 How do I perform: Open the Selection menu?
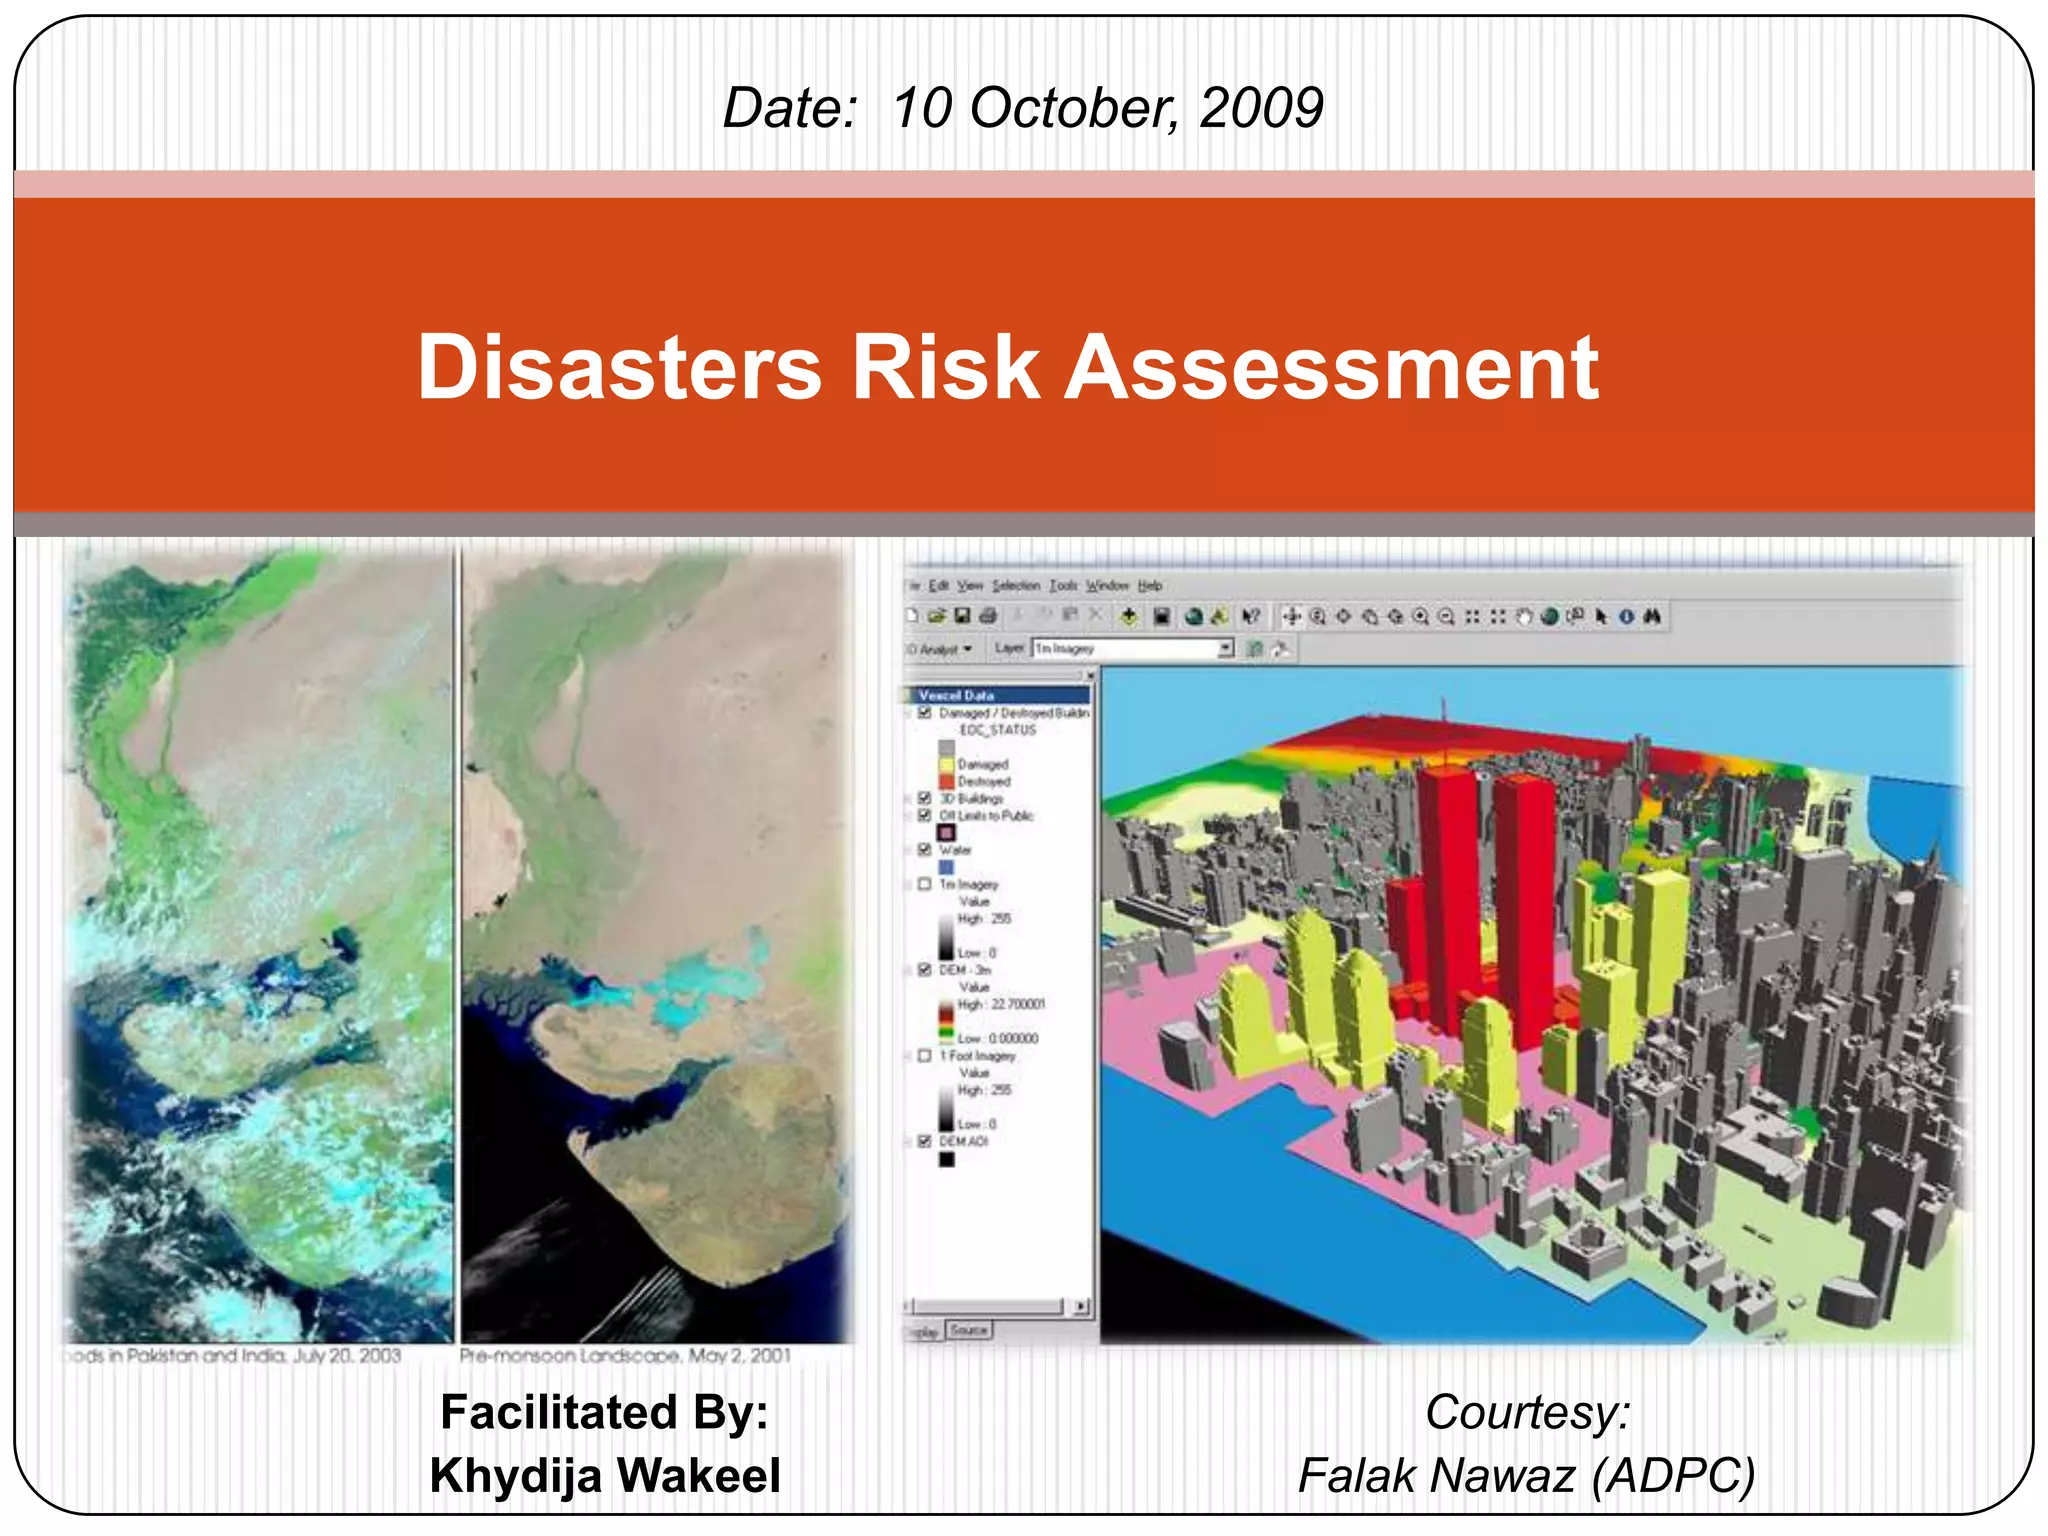[x=1016, y=585]
